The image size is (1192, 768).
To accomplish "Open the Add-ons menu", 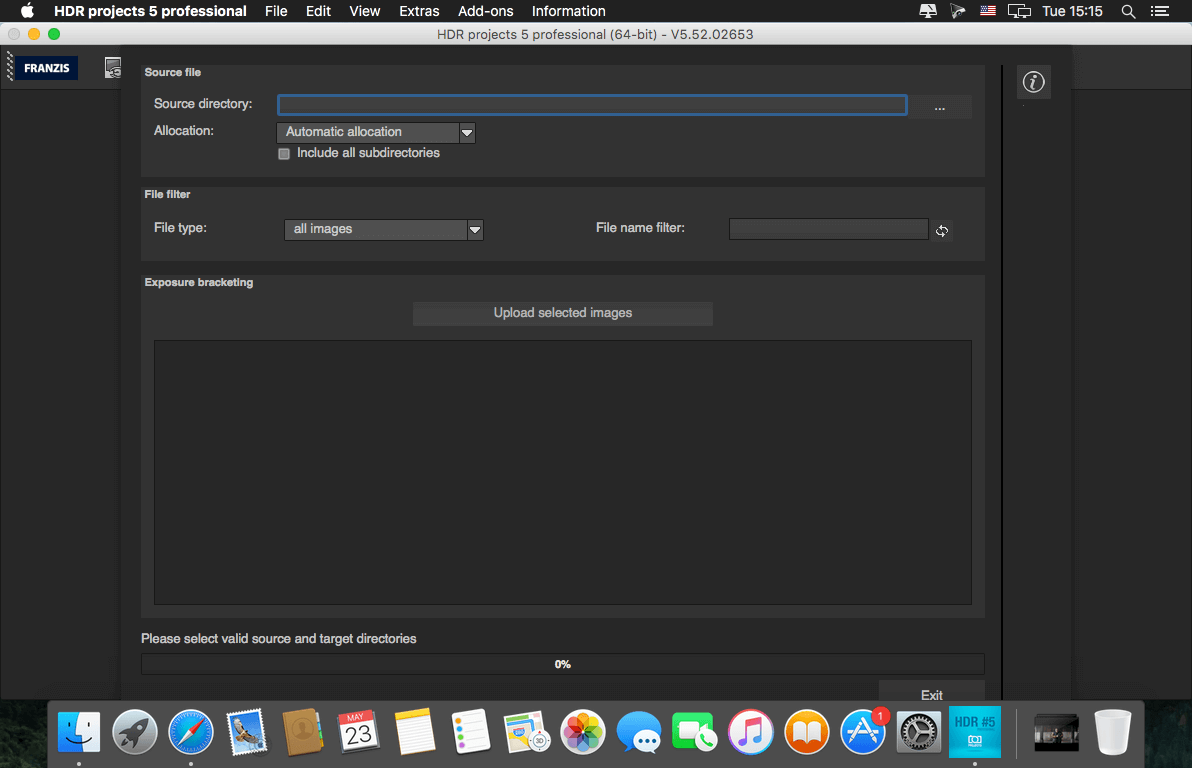I will click(x=485, y=11).
